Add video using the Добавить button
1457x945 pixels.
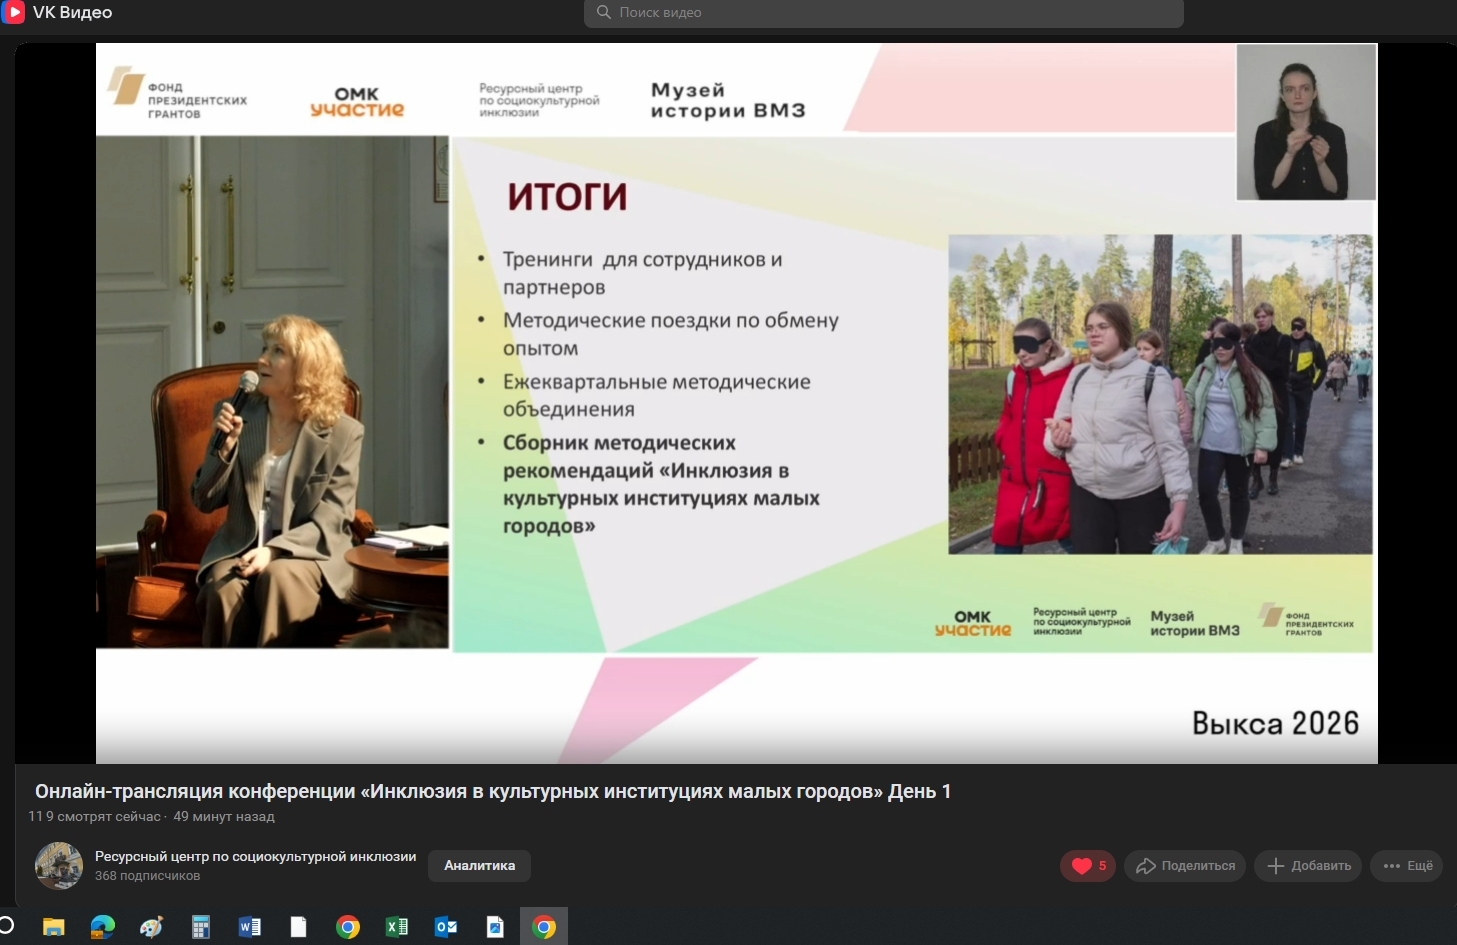1309,866
